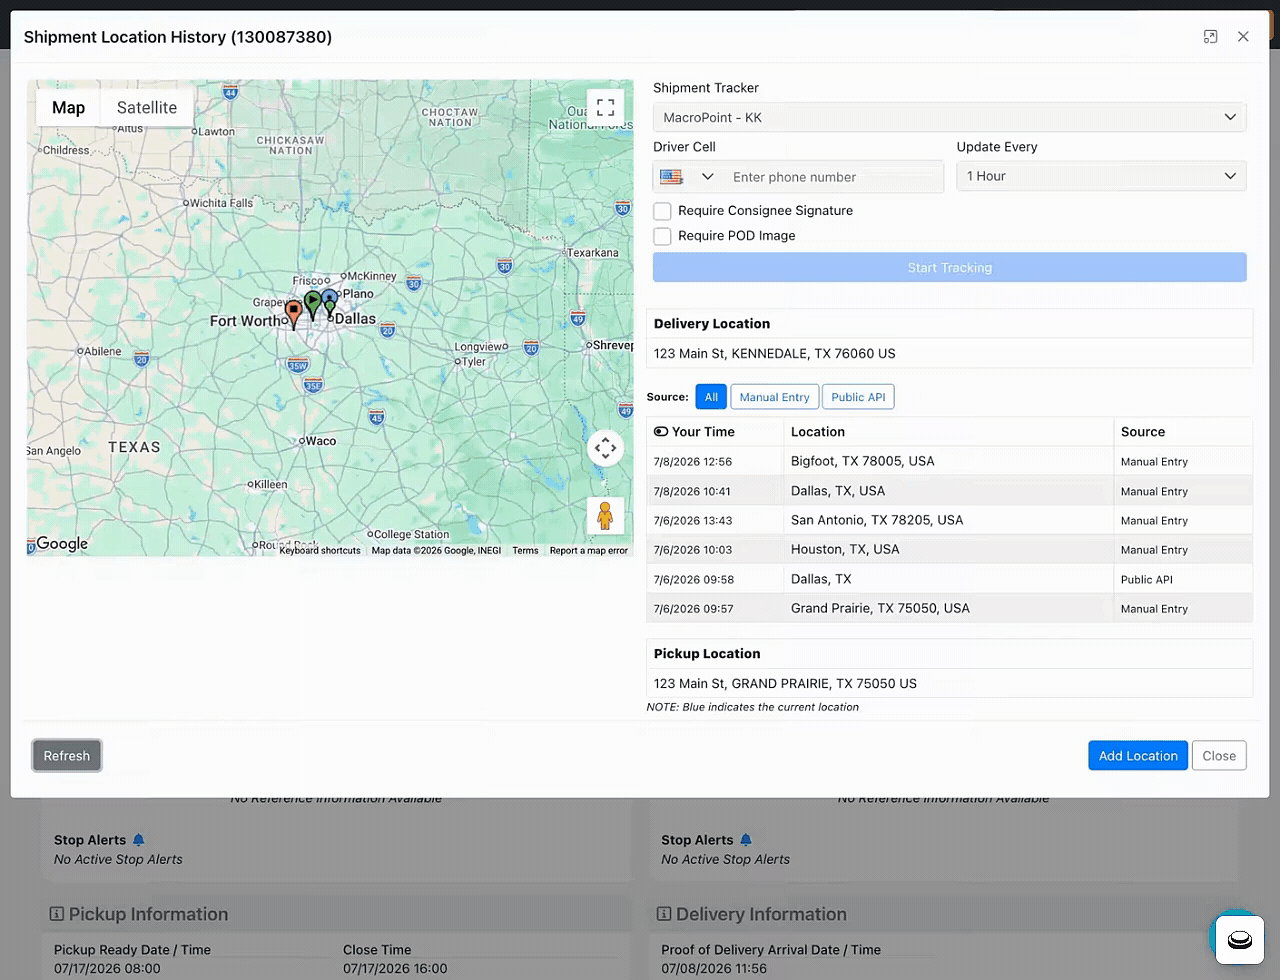1280x980 pixels.
Task: Click the bell icon beside right Stop Alerts
Action: click(x=746, y=840)
